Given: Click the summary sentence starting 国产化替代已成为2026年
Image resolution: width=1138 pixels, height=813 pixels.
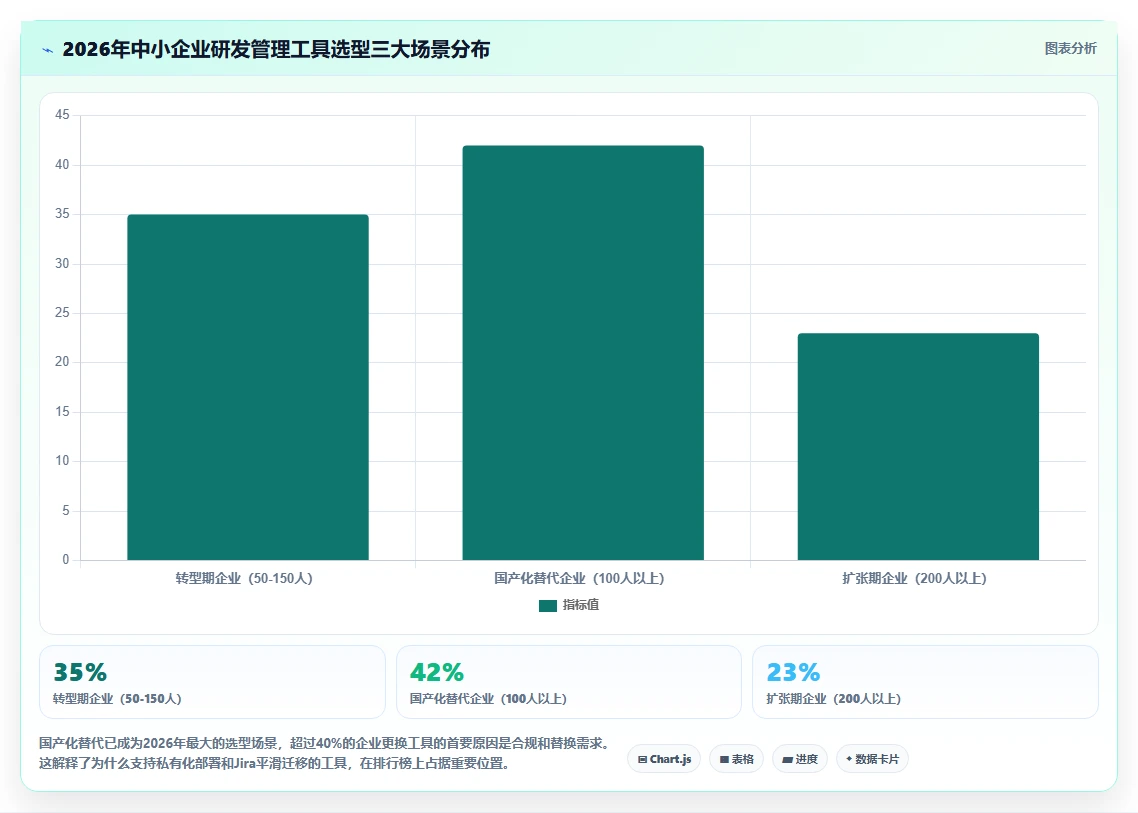Looking at the screenshot, I should (324, 743).
